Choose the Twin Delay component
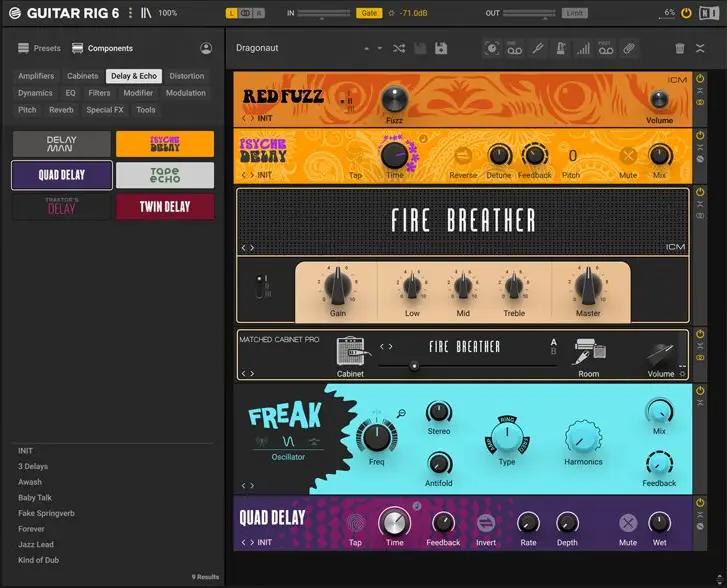Screen dimensions: 727x588 pyautogui.click(x=165, y=206)
